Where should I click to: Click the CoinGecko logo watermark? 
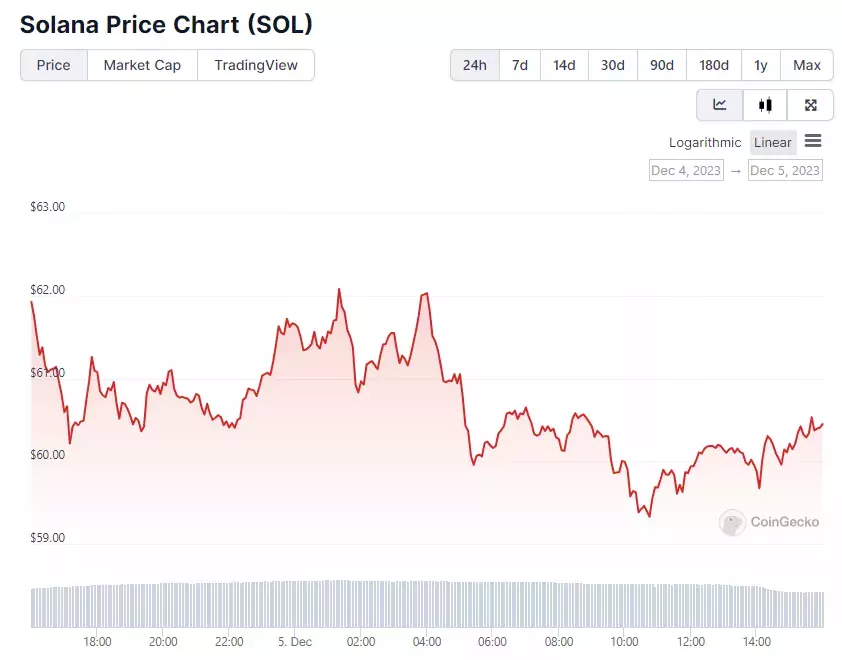[x=769, y=522]
